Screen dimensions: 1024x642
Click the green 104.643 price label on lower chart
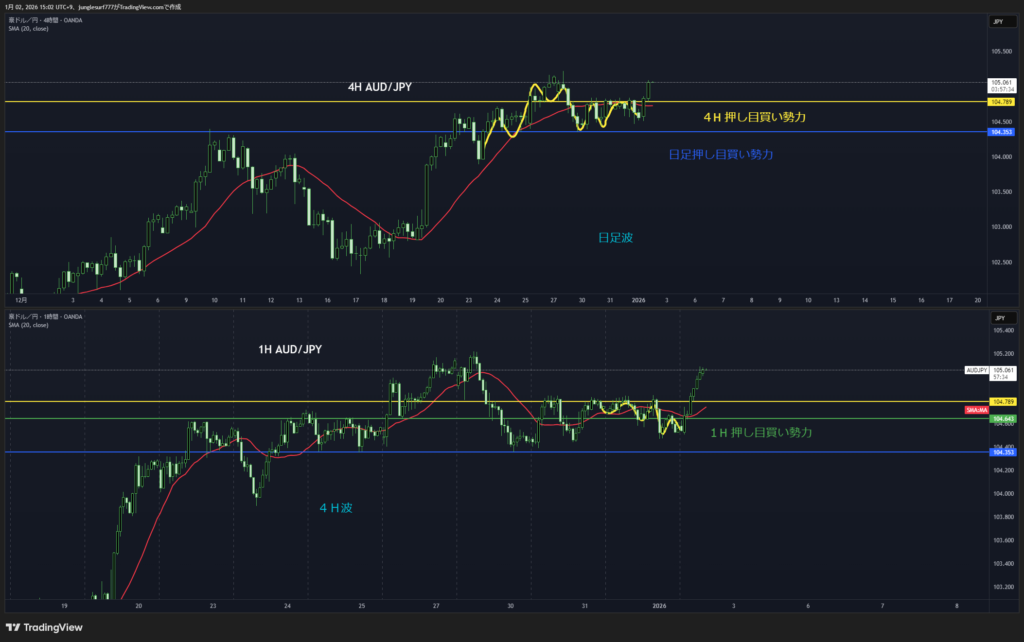1000,418
